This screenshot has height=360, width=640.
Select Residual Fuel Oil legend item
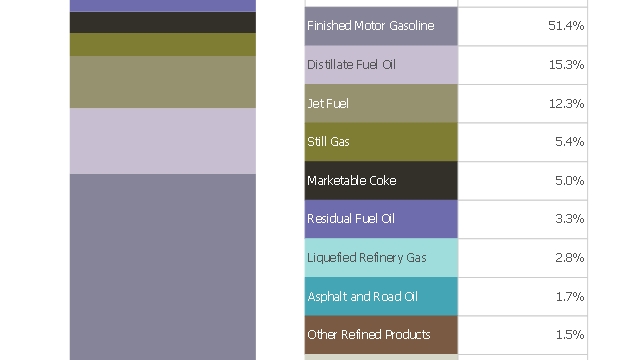(381, 219)
